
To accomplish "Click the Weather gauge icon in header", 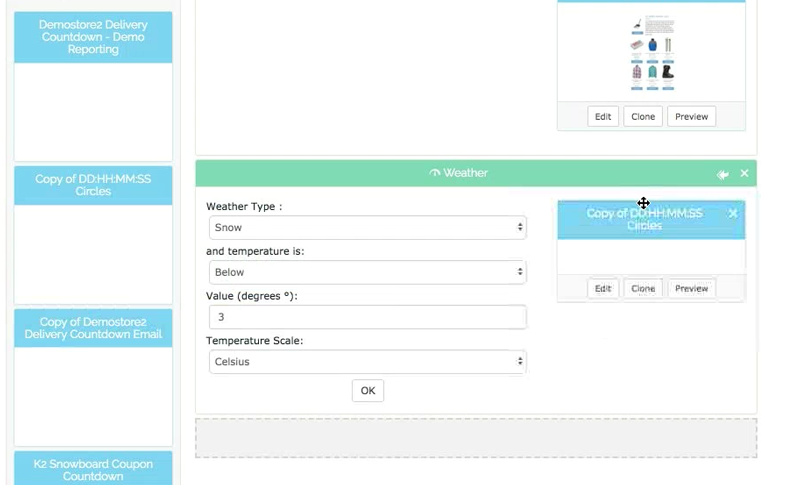I will [x=435, y=173].
